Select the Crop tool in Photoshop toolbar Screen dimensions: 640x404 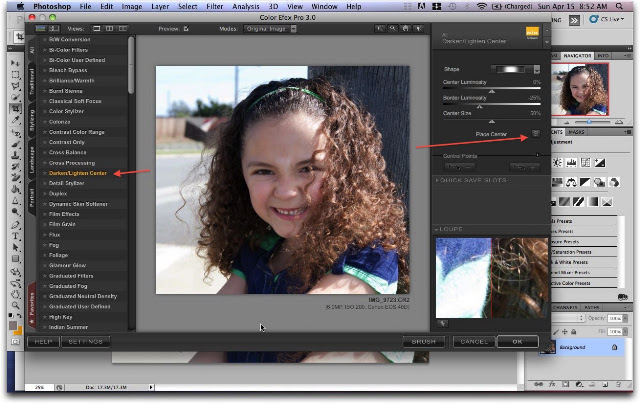coord(16,109)
